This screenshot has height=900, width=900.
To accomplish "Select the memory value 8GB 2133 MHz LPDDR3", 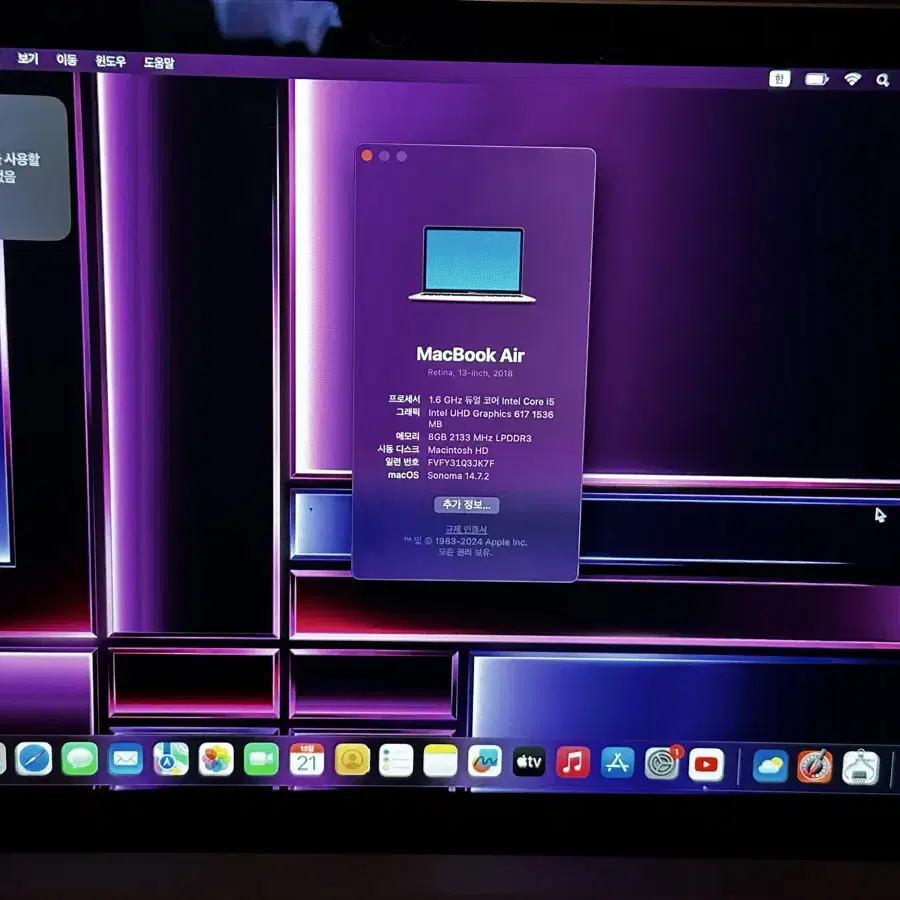I will tap(479, 437).
